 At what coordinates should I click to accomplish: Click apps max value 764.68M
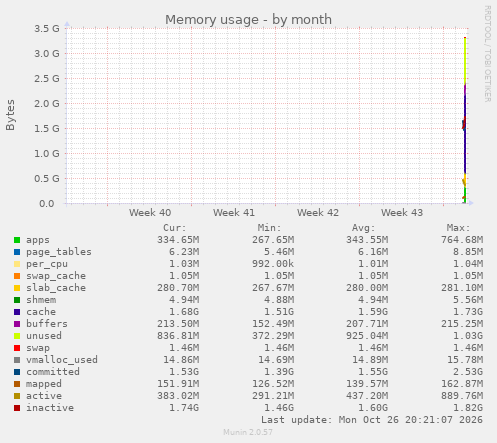point(462,240)
